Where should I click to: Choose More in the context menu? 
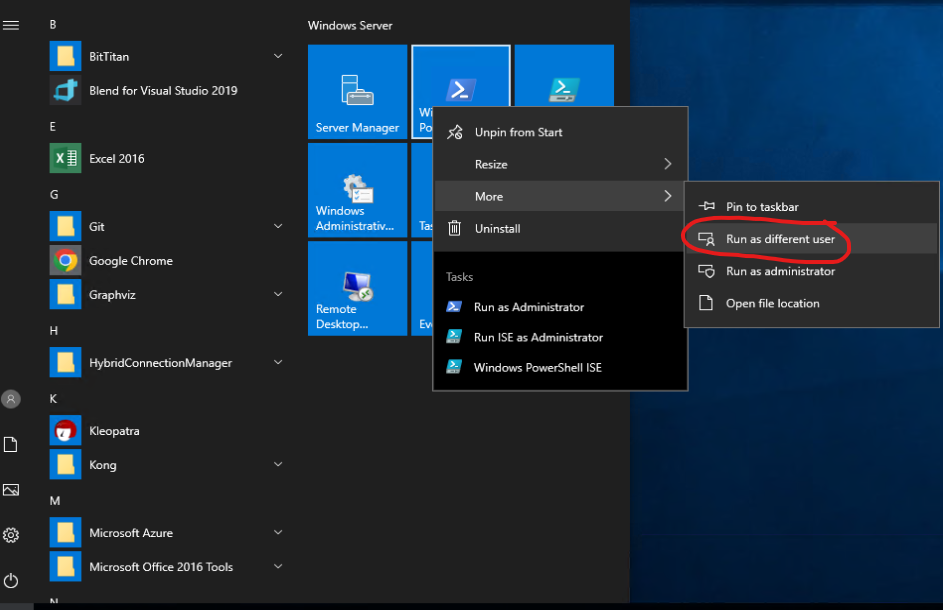click(x=561, y=196)
